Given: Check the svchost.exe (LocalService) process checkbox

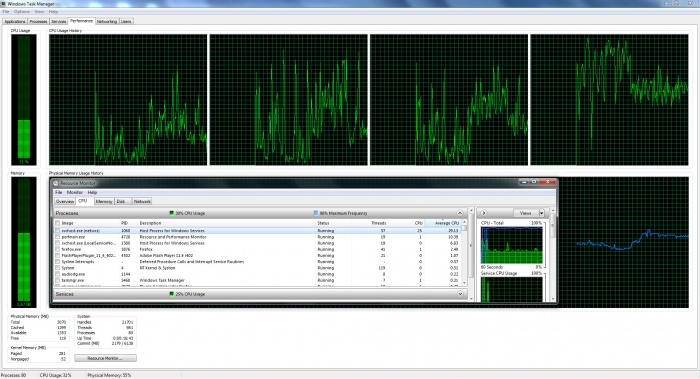Looking at the screenshot, I should (58, 243).
